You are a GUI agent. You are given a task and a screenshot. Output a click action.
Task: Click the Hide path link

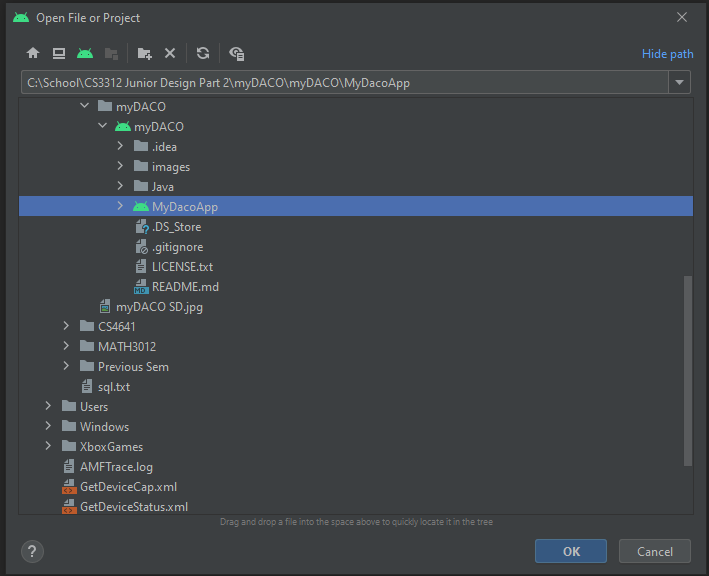pos(667,54)
